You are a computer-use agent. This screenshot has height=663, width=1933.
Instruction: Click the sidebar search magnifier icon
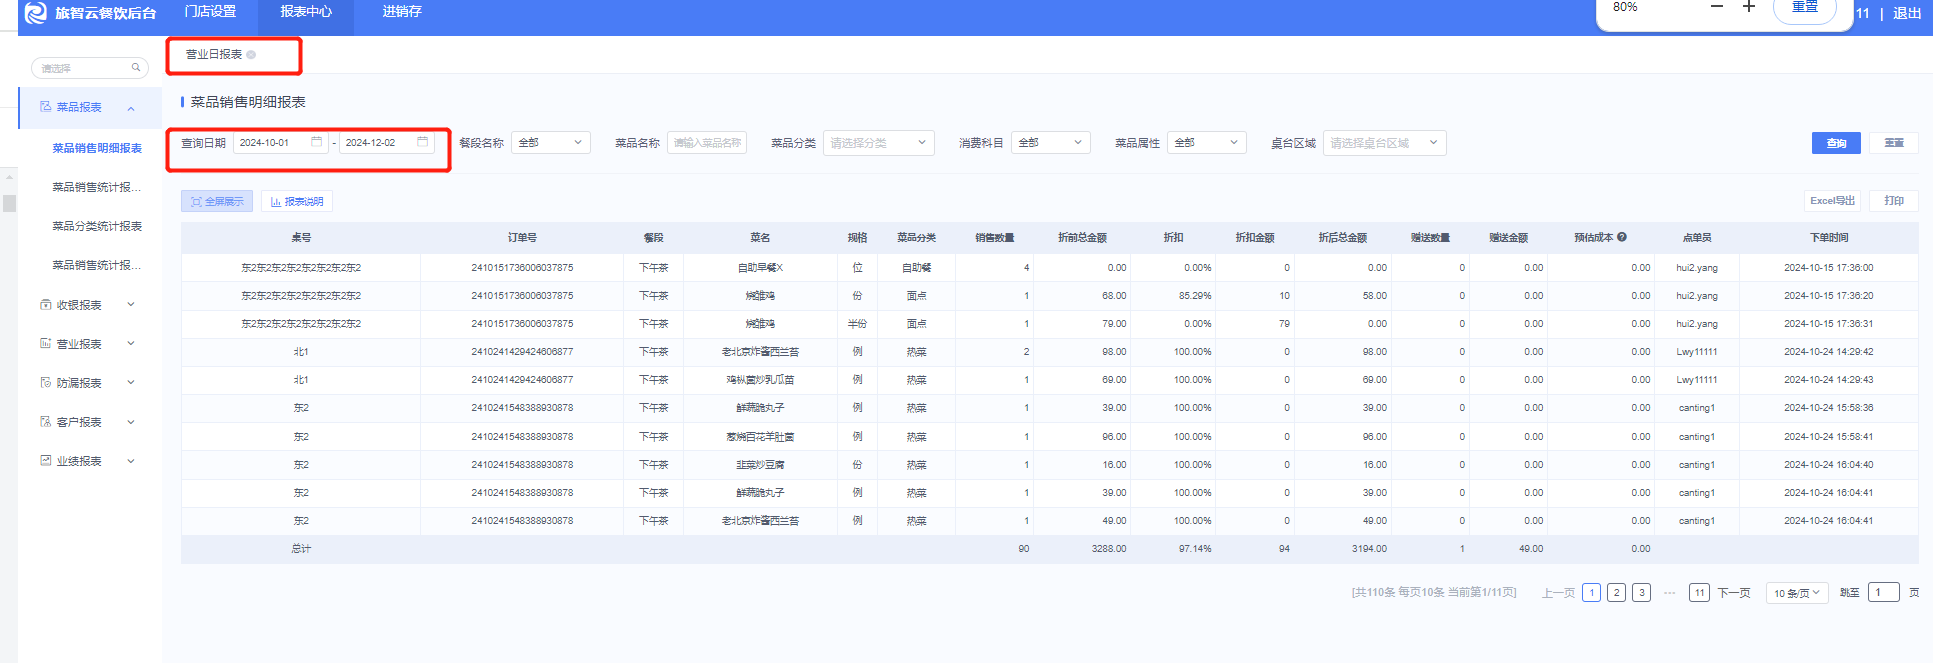click(136, 68)
